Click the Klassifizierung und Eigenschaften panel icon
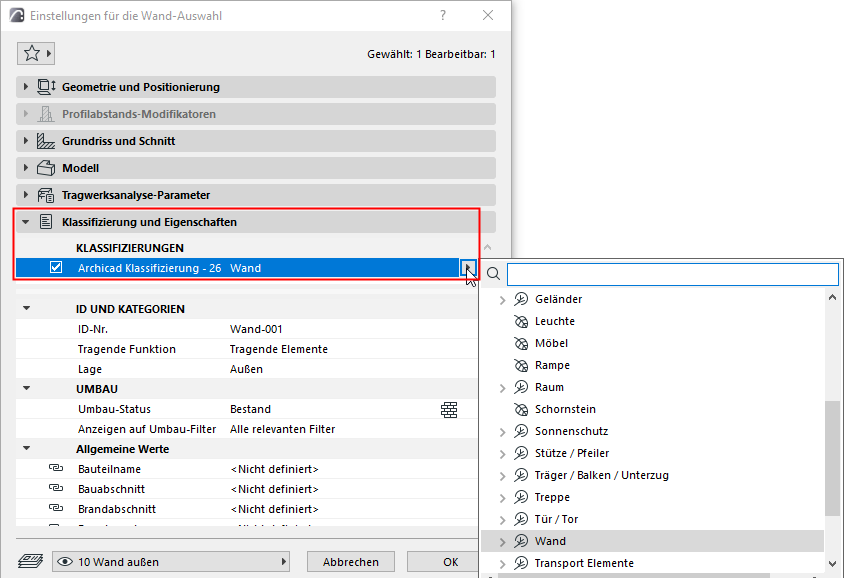Screen dimensions: 844x578 pyautogui.click(x=46, y=222)
